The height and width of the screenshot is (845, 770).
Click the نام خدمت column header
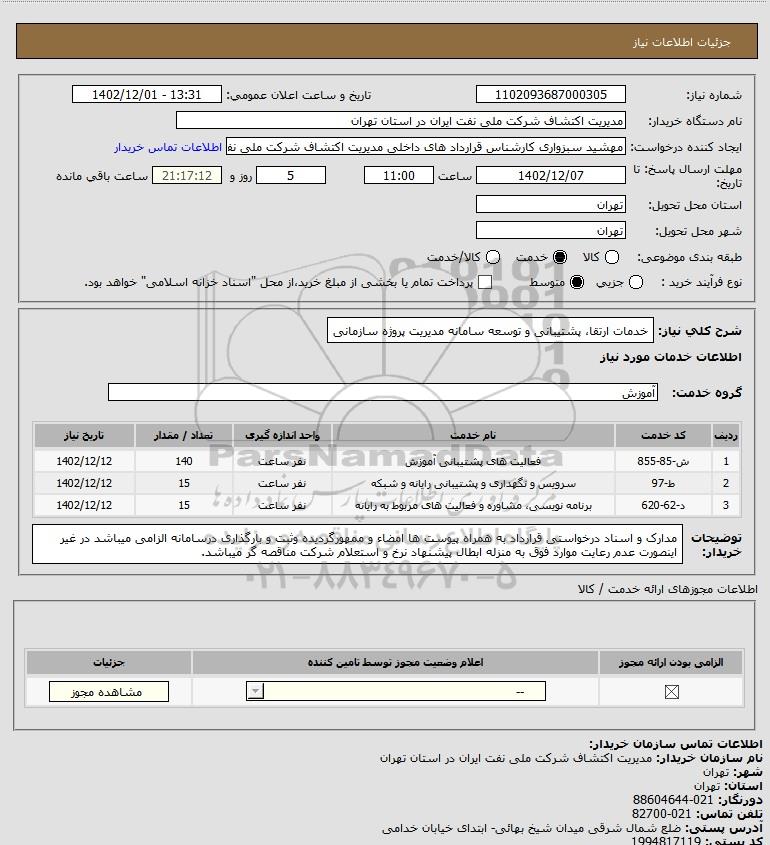pos(473,435)
